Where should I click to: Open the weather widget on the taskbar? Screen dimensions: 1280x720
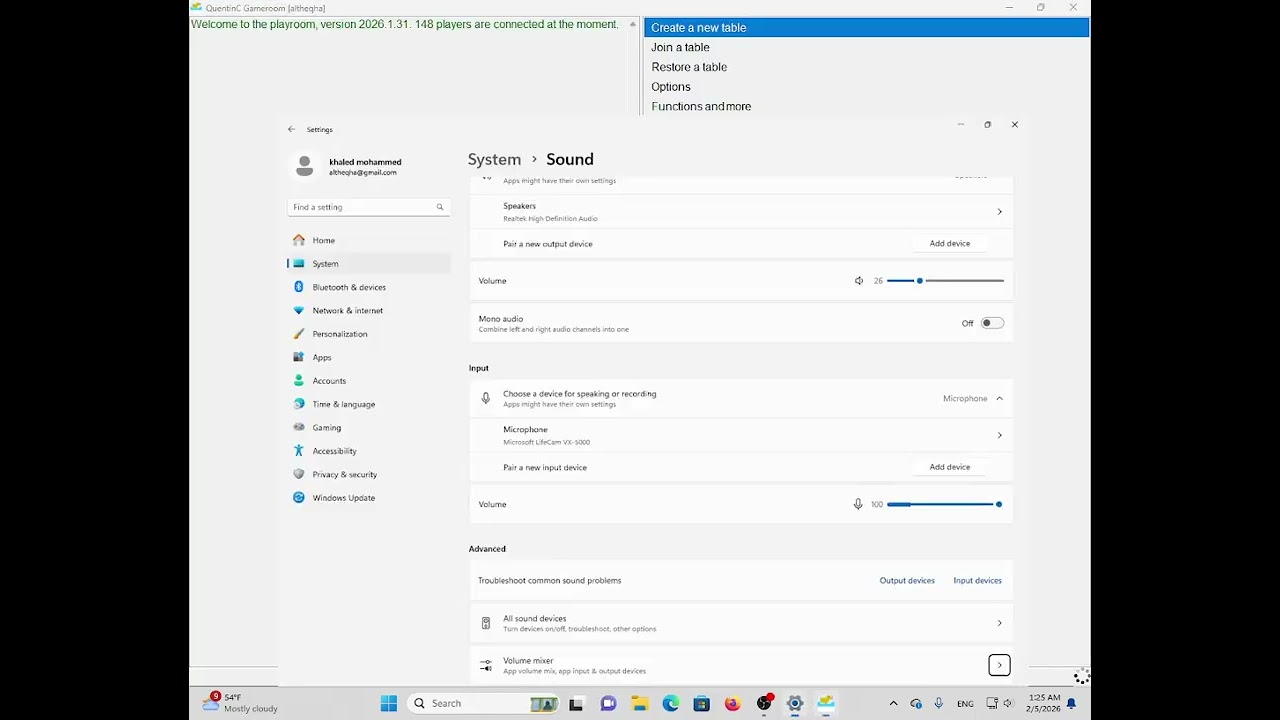[240, 703]
